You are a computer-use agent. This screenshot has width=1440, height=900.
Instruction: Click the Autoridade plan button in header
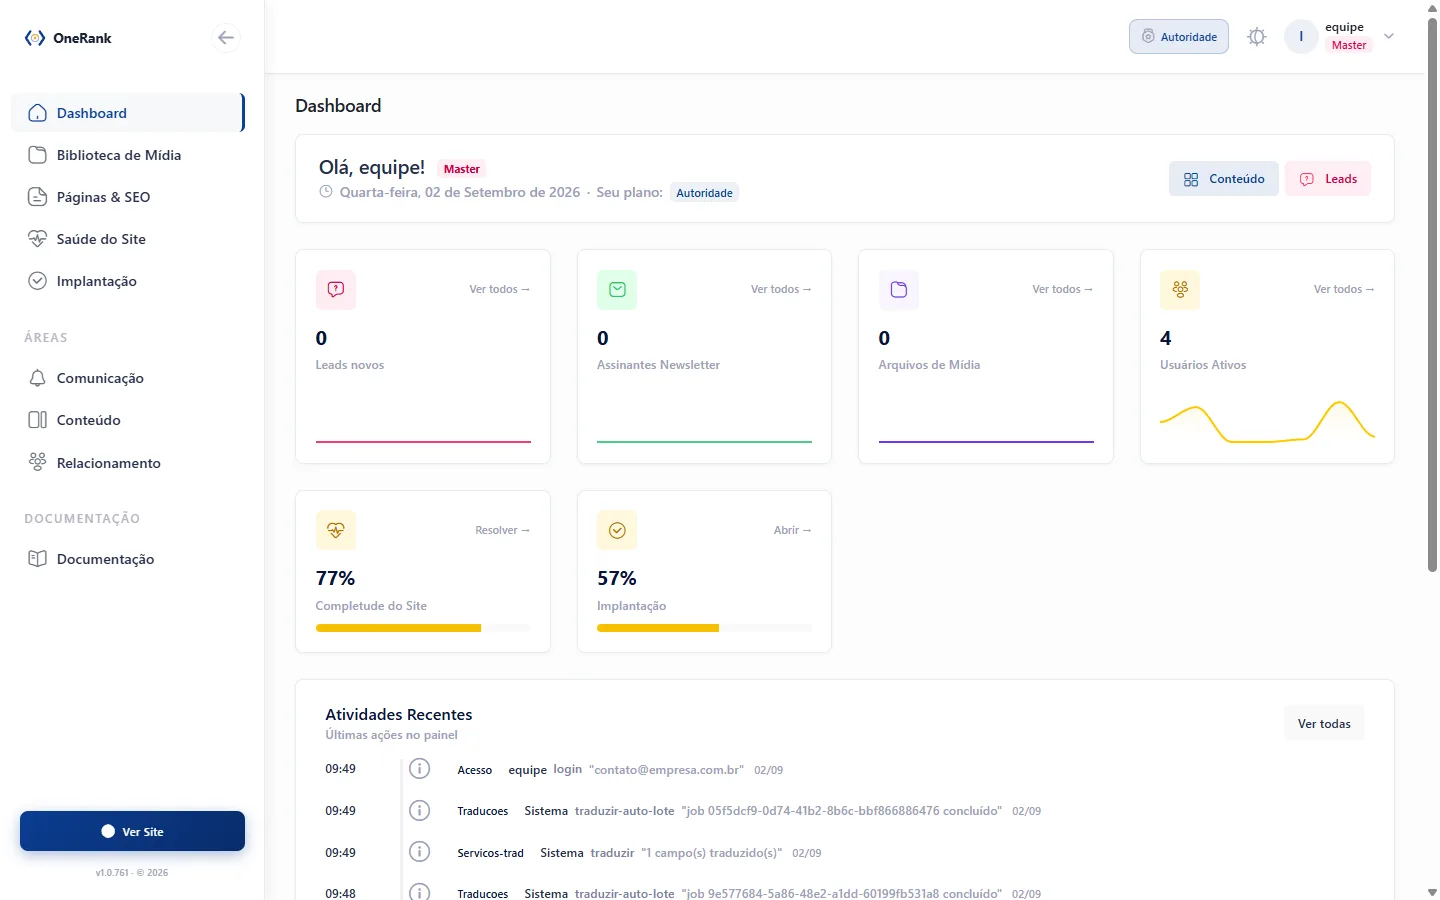point(1179,37)
